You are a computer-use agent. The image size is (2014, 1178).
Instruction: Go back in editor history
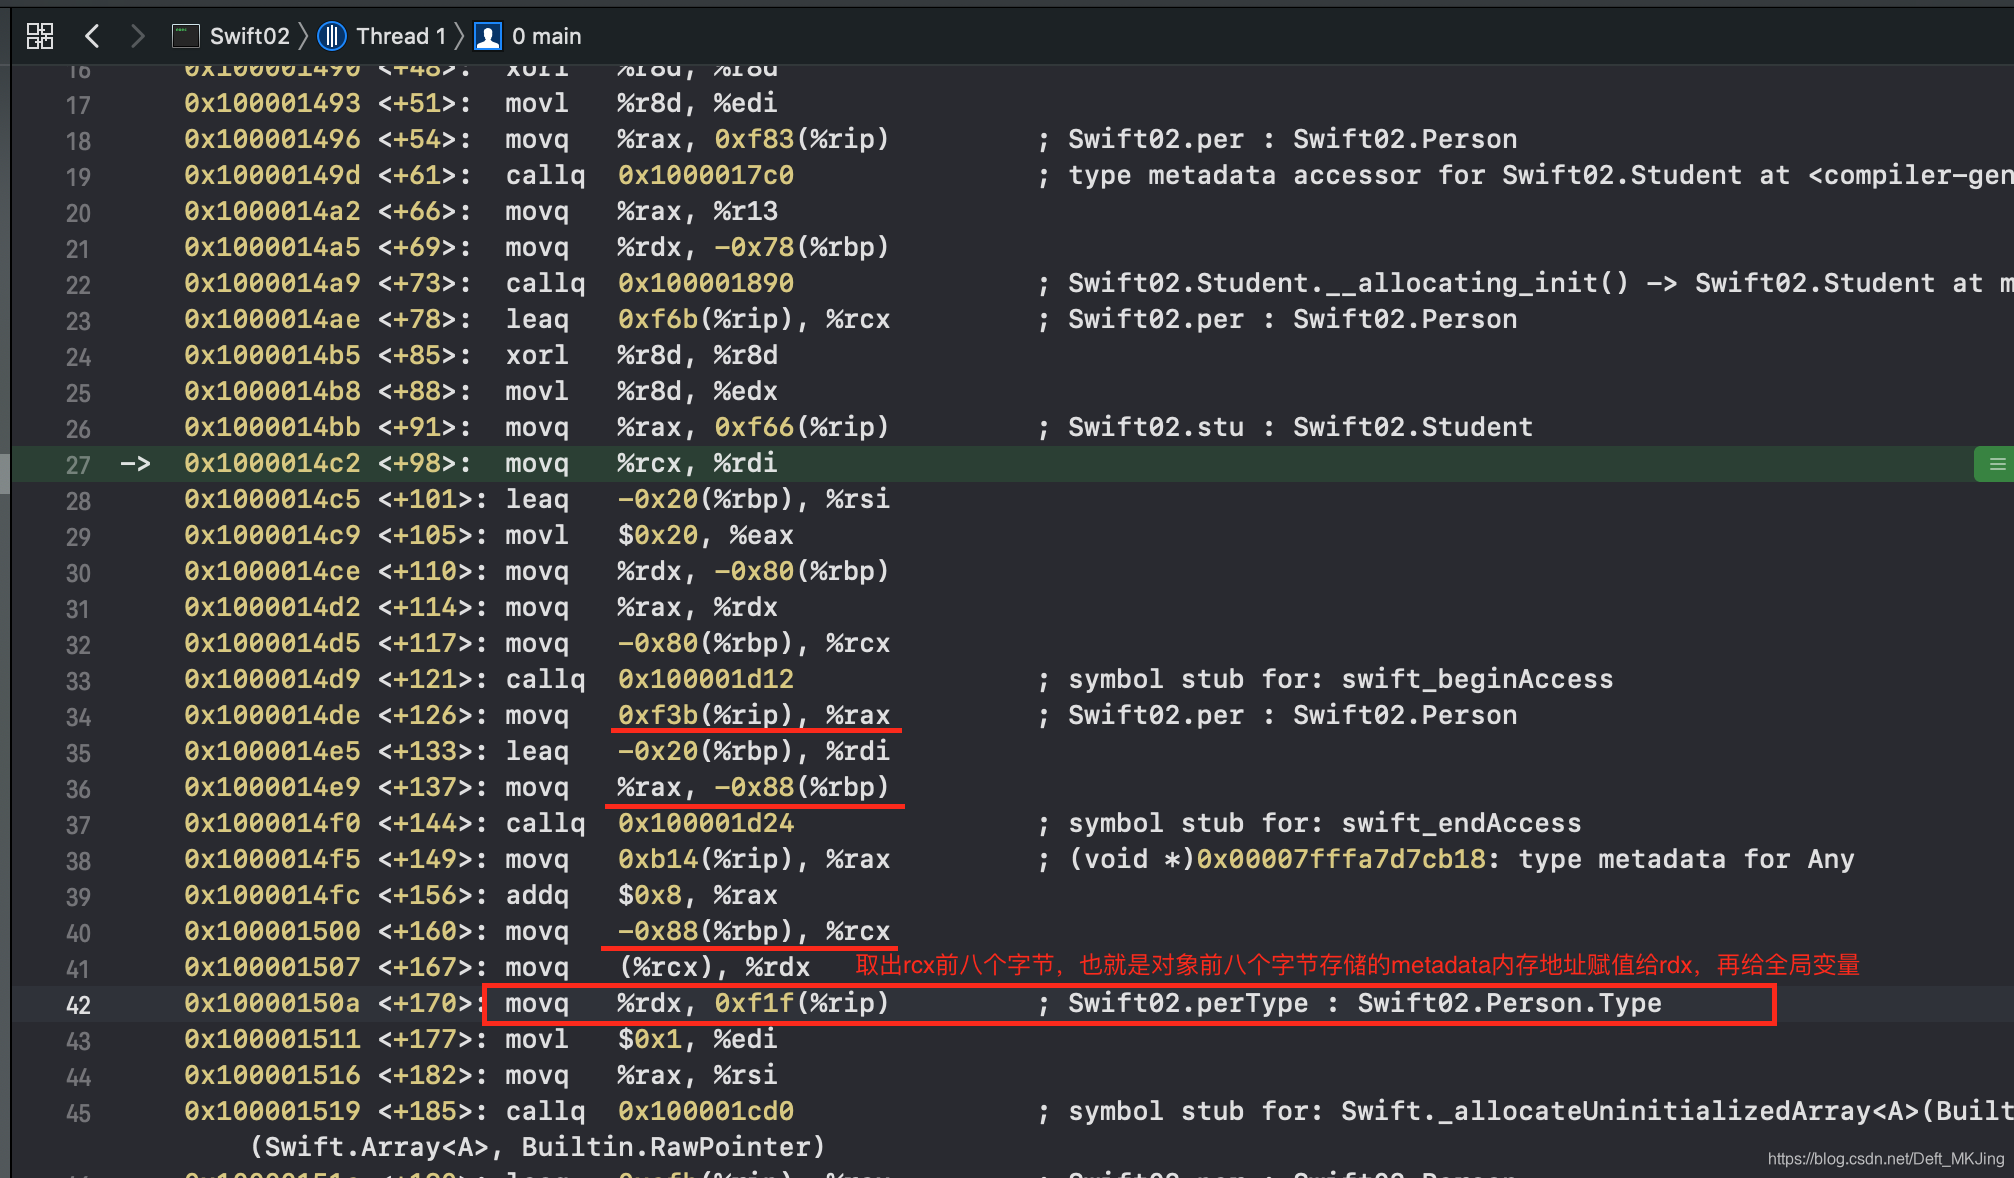pos(92,37)
